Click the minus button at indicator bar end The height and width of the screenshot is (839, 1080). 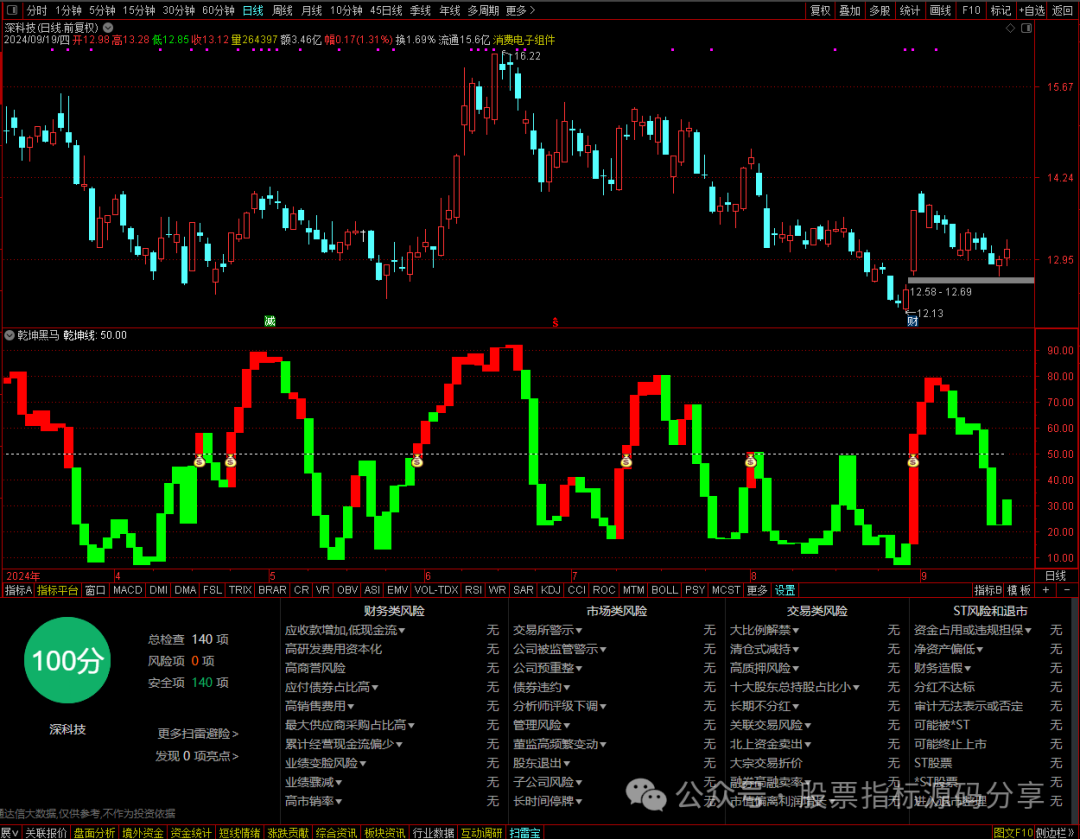point(1067,590)
